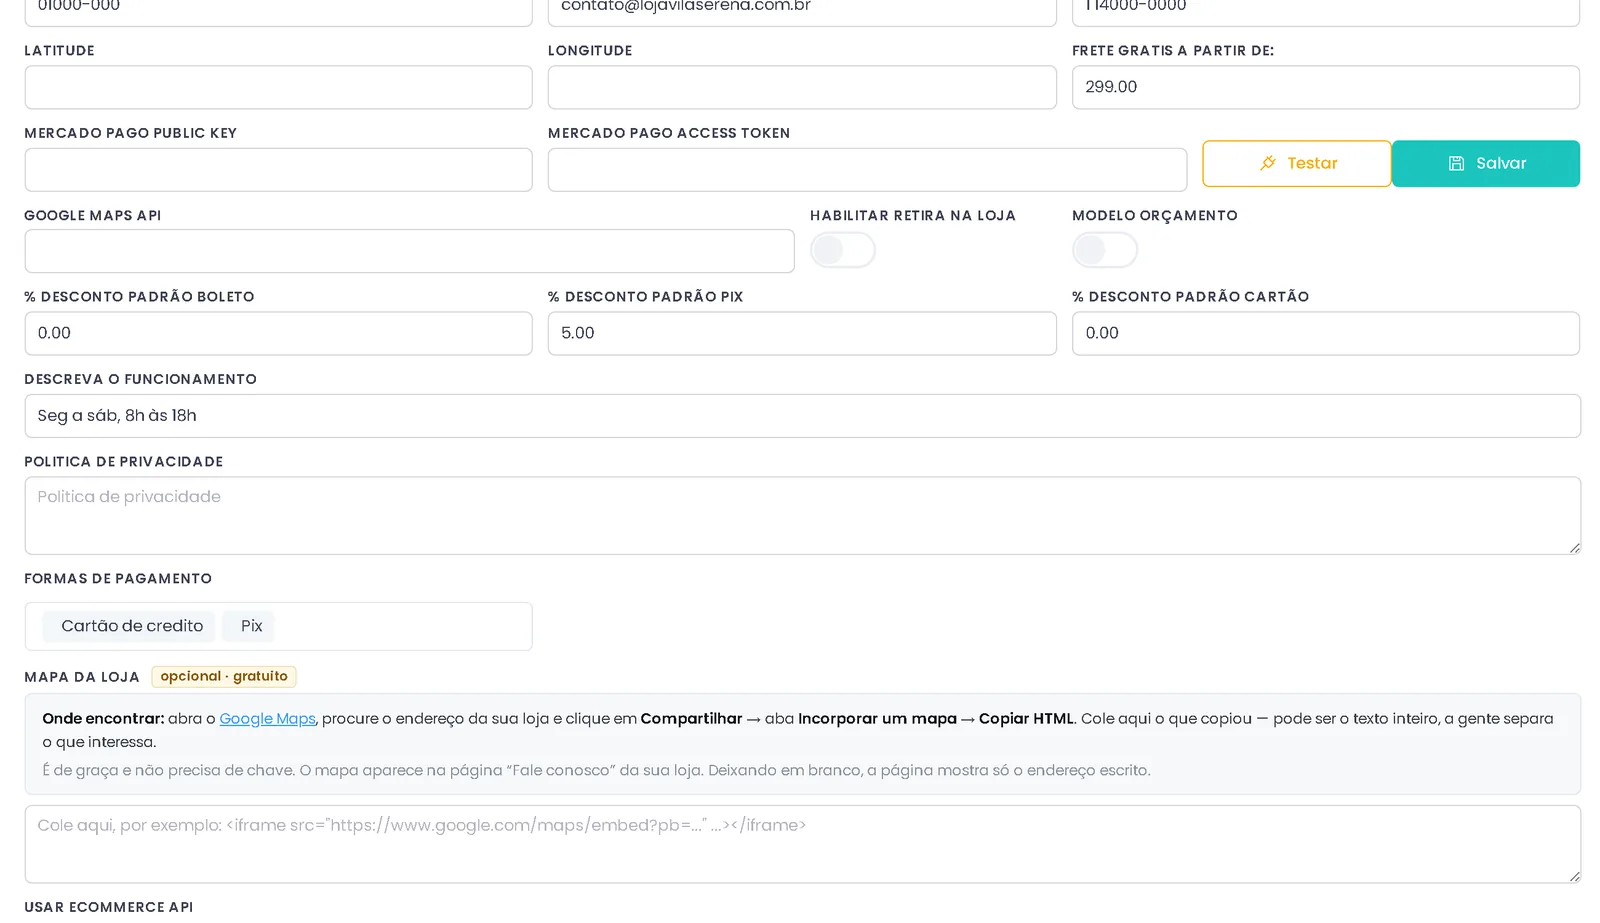Edit % Desconto Padrão Boleto field
The image size is (1600, 923).
point(278,333)
